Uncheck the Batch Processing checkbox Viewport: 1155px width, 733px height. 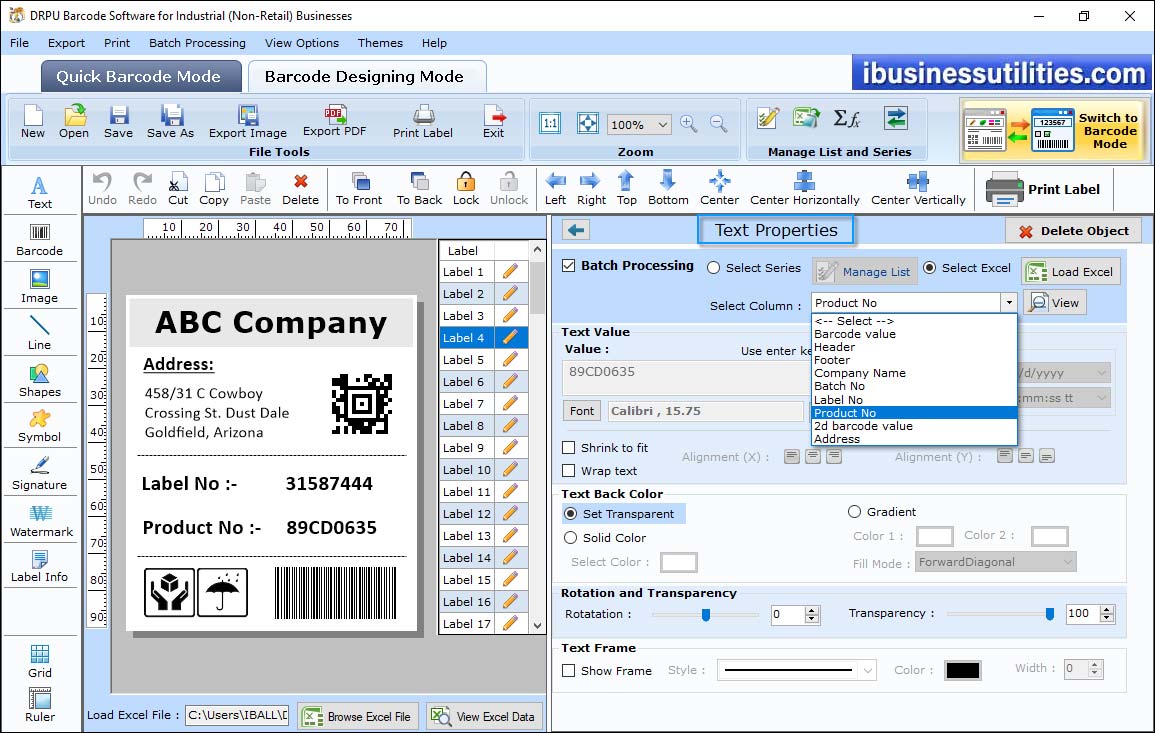point(569,266)
